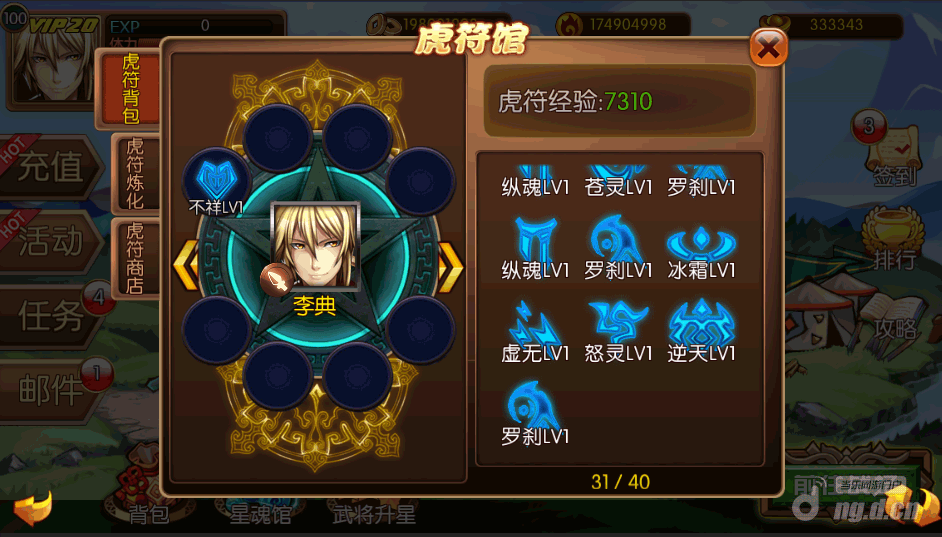942x537 pixels.
Task: Open the 排行 ranking trophy
Action: 893,239
